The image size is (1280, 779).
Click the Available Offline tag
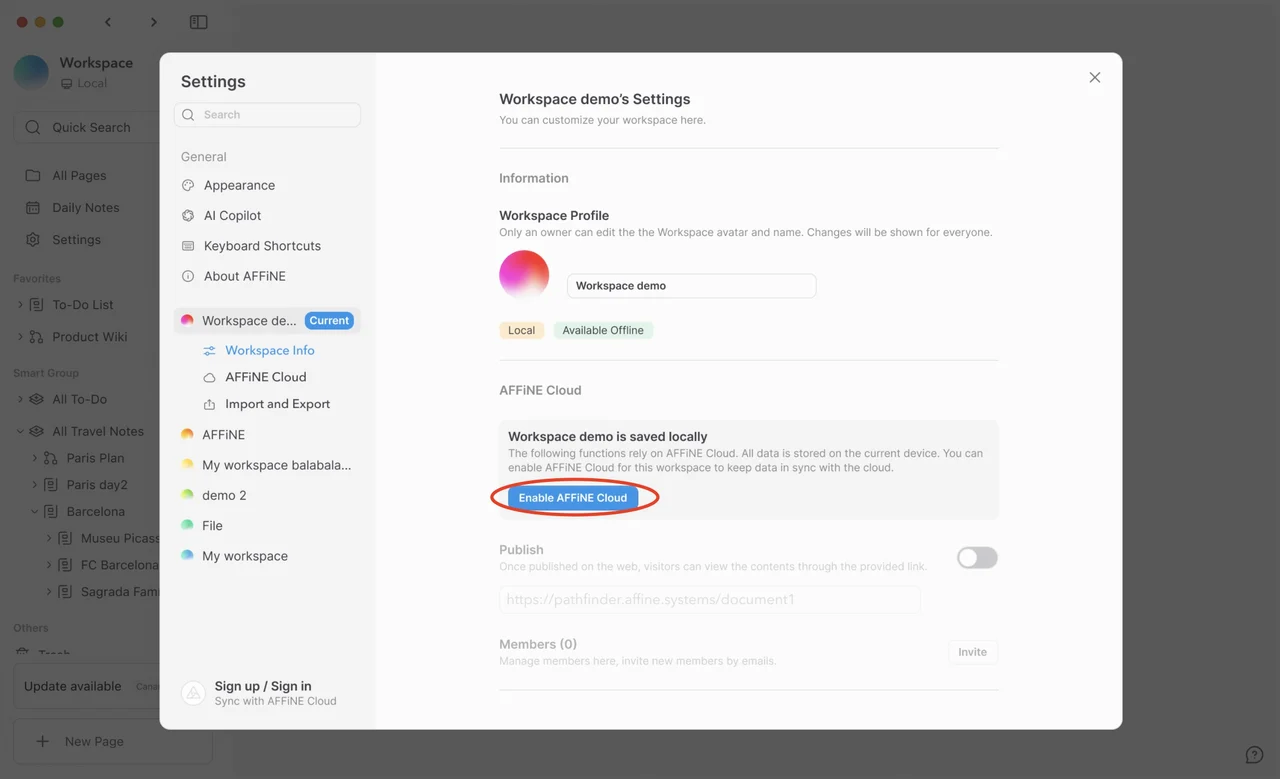(x=603, y=330)
